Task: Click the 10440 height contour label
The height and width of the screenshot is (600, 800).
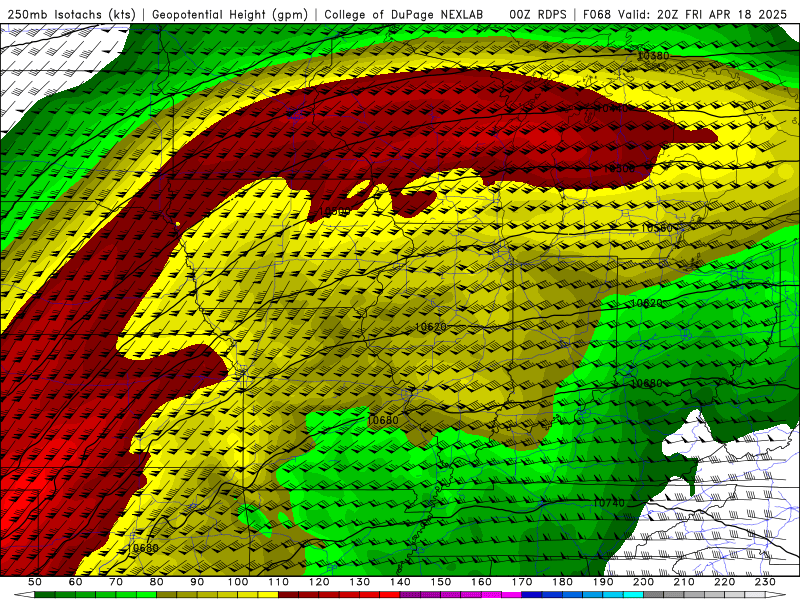Action: 612,109
